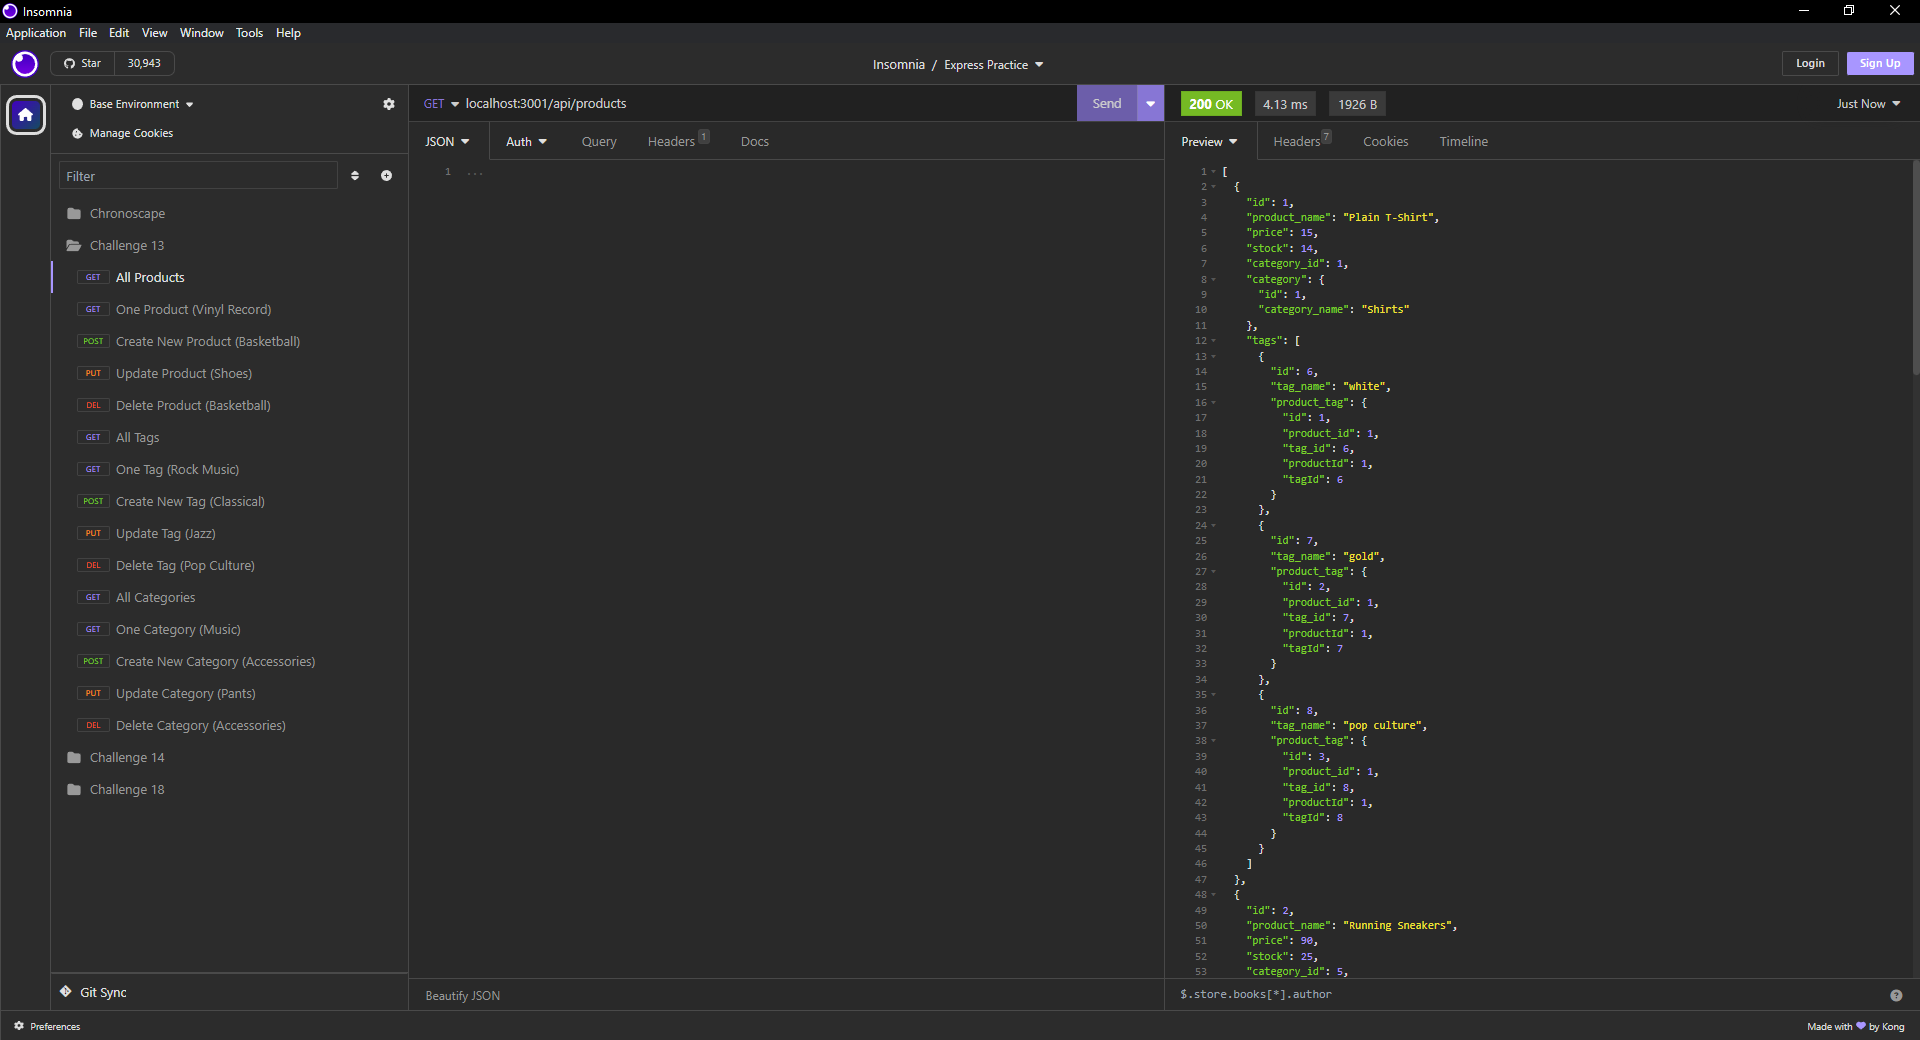The width and height of the screenshot is (1920, 1040).
Task: Click the Filter requests input field
Action: (198, 176)
